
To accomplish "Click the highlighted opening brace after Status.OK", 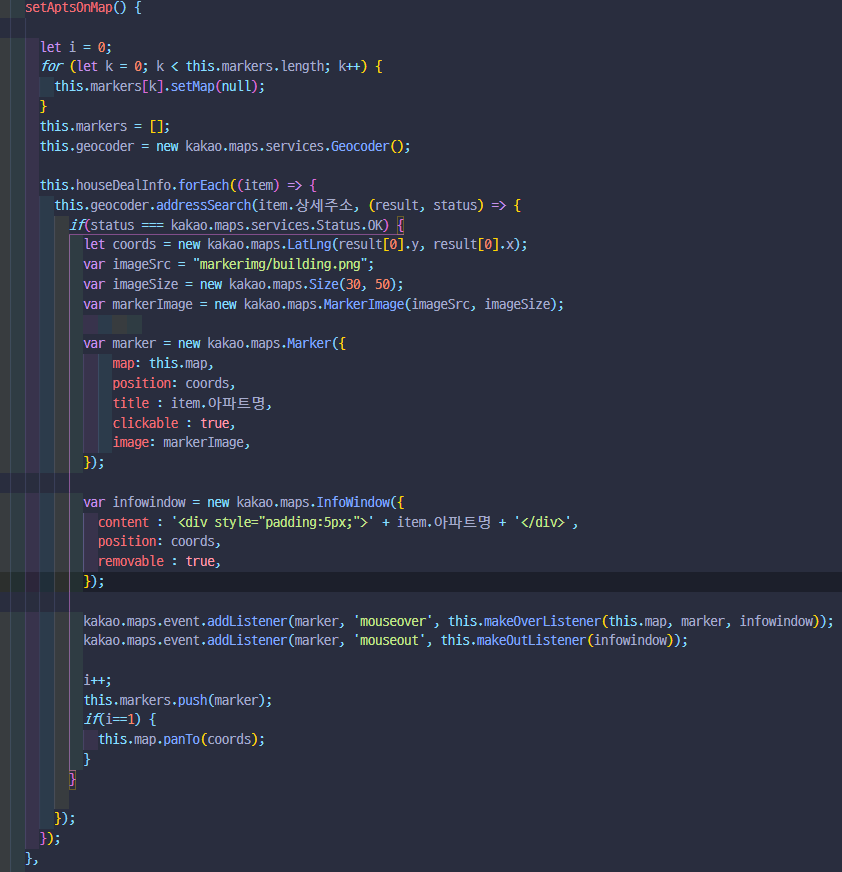I will click(x=400, y=225).
